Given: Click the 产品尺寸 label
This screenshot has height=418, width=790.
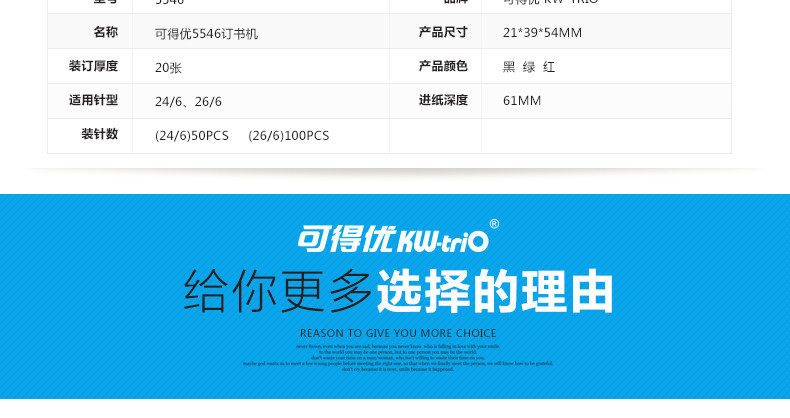Looking at the screenshot, I should tap(443, 32).
